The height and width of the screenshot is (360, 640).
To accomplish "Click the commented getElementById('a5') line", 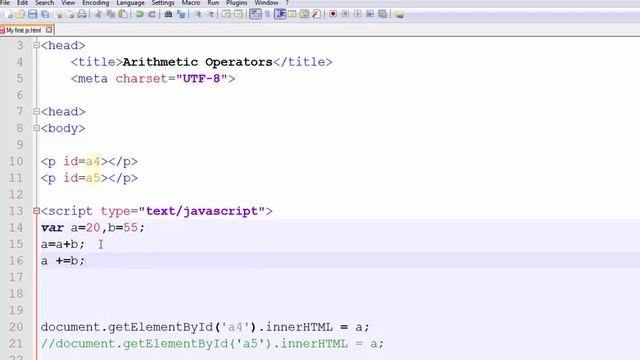I will coord(212,344).
